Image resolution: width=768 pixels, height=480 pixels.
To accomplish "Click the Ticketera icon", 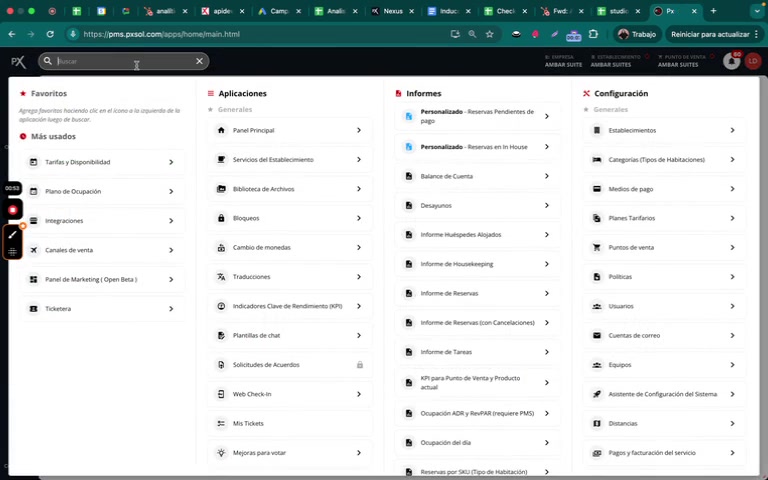I will (33, 309).
